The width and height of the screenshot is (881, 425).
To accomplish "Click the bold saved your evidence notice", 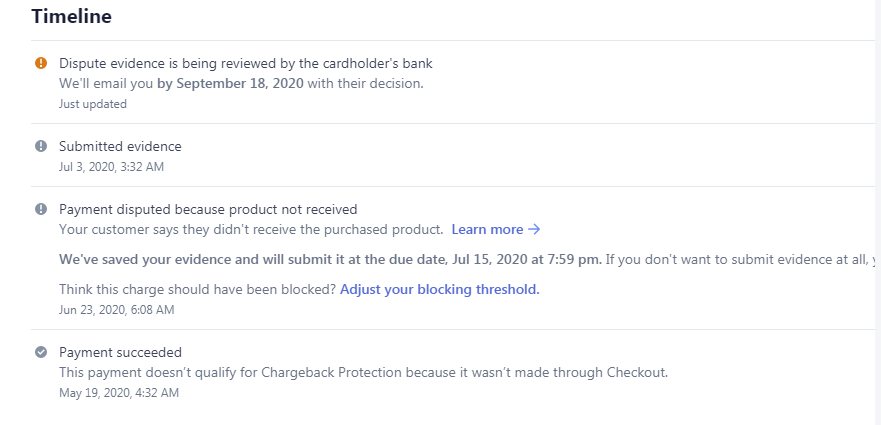I will [330, 259].
